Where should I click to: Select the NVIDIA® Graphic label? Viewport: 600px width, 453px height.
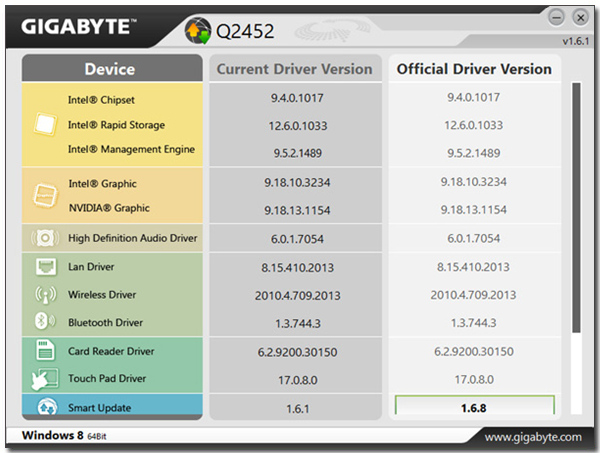[109, 208]
